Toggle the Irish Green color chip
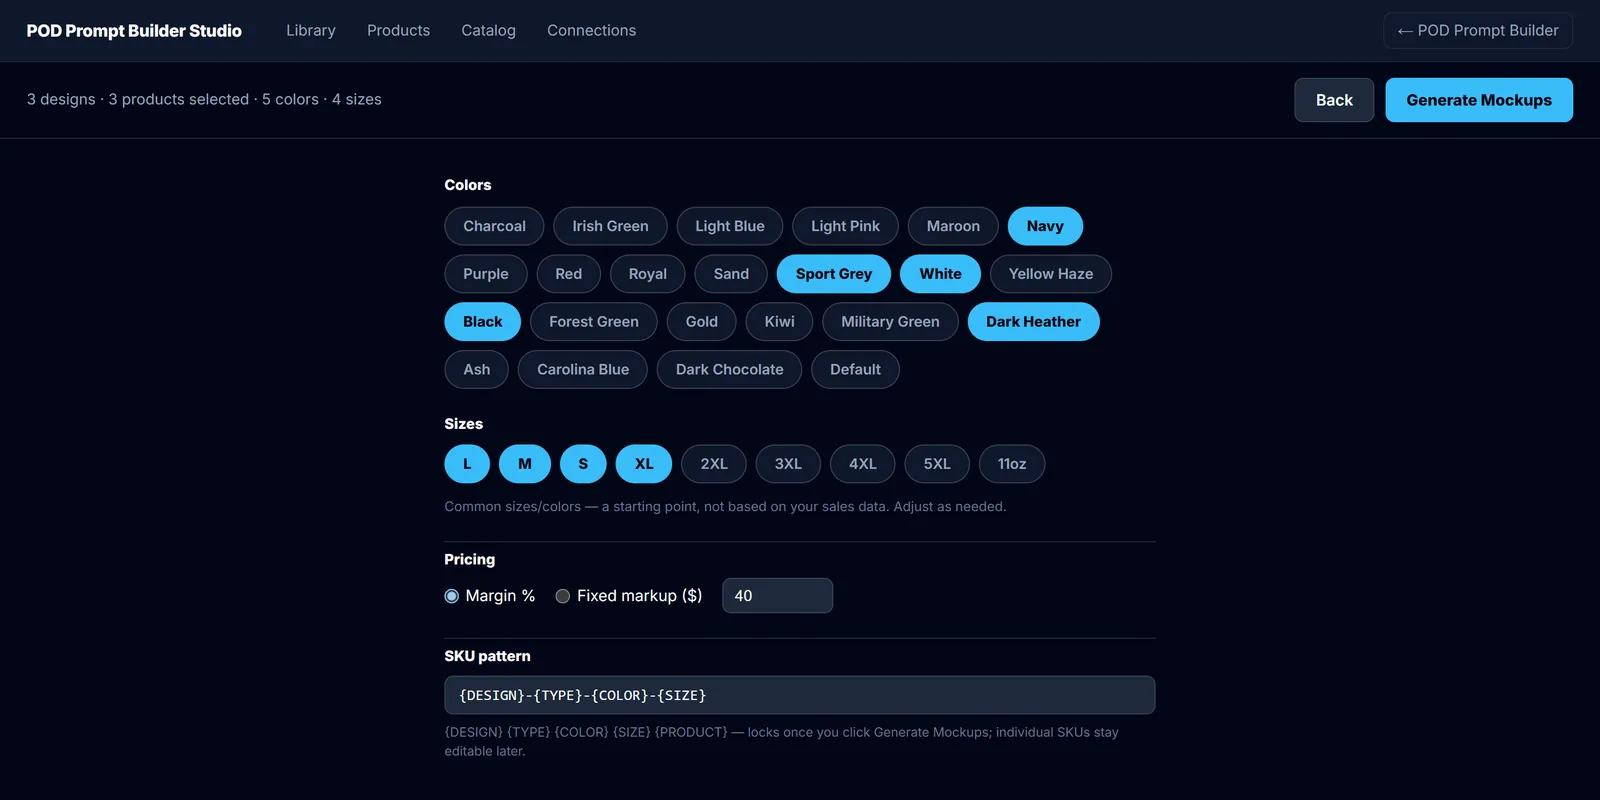The height and width of the screenshot is (800, 1600). point(610,226)
